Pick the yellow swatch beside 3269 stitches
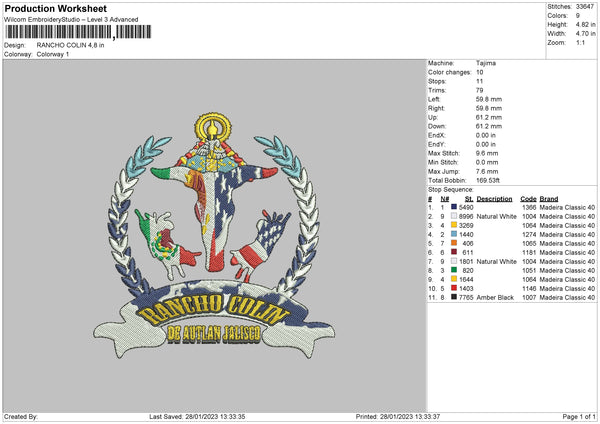Screen dimensions: 600x424 [x=454, y=225]
